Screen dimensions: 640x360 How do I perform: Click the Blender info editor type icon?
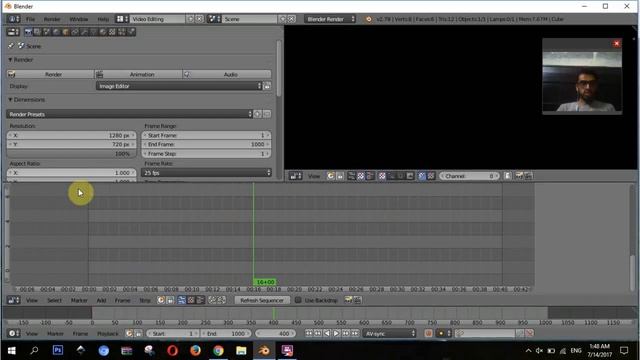pos(14,19)
